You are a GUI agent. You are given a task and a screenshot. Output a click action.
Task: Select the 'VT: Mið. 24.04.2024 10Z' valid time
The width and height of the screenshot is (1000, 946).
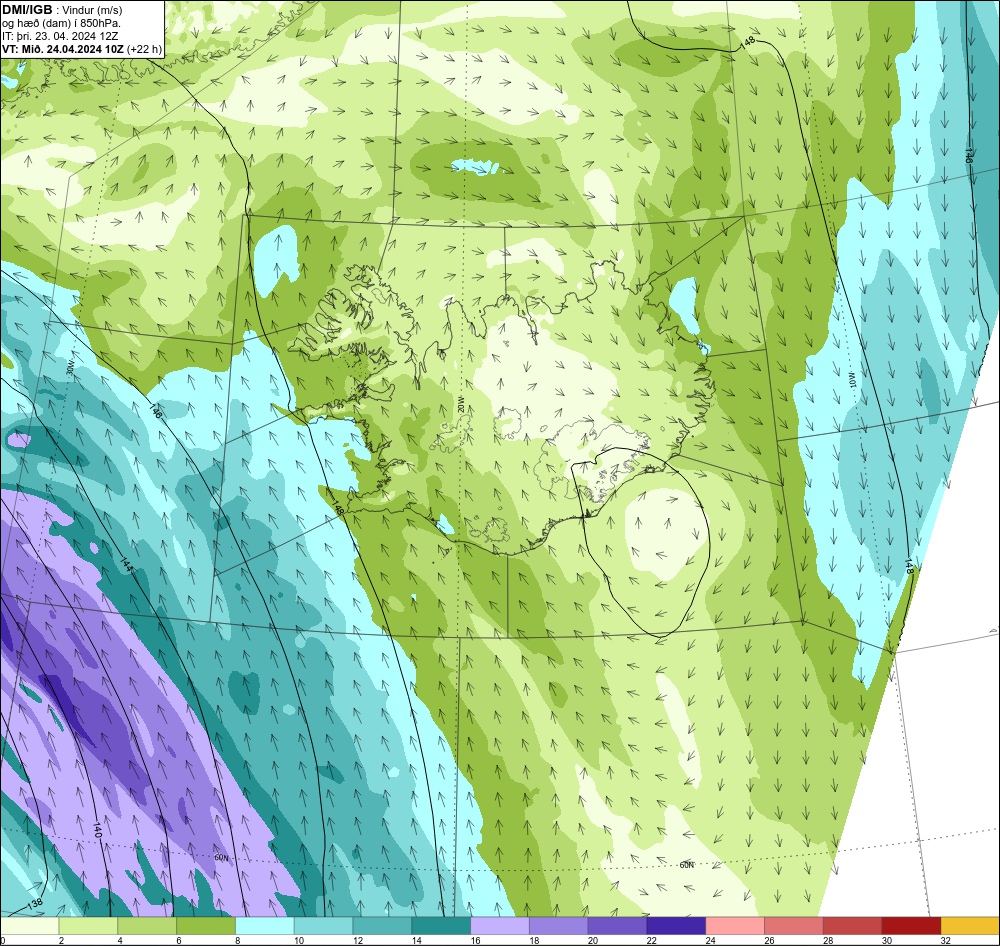(x=62, y=49)
